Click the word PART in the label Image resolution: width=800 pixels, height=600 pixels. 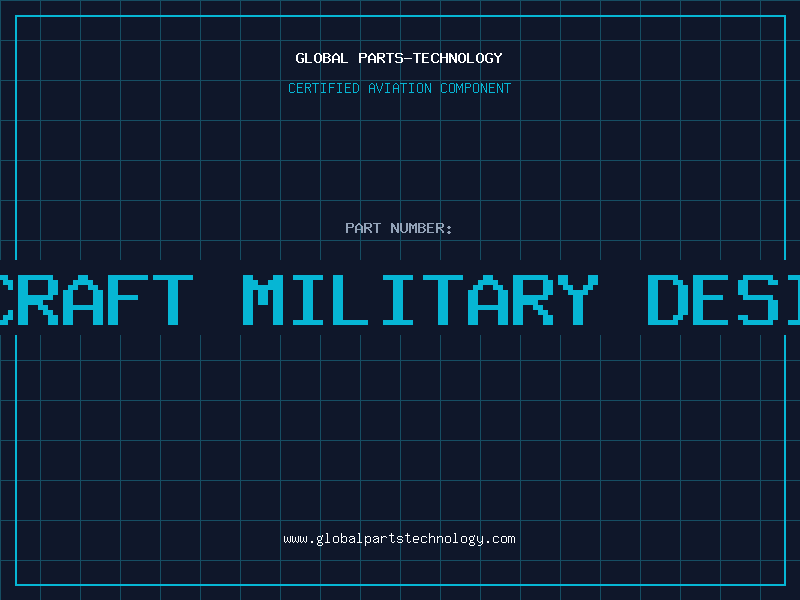click(x=363, y=228)
